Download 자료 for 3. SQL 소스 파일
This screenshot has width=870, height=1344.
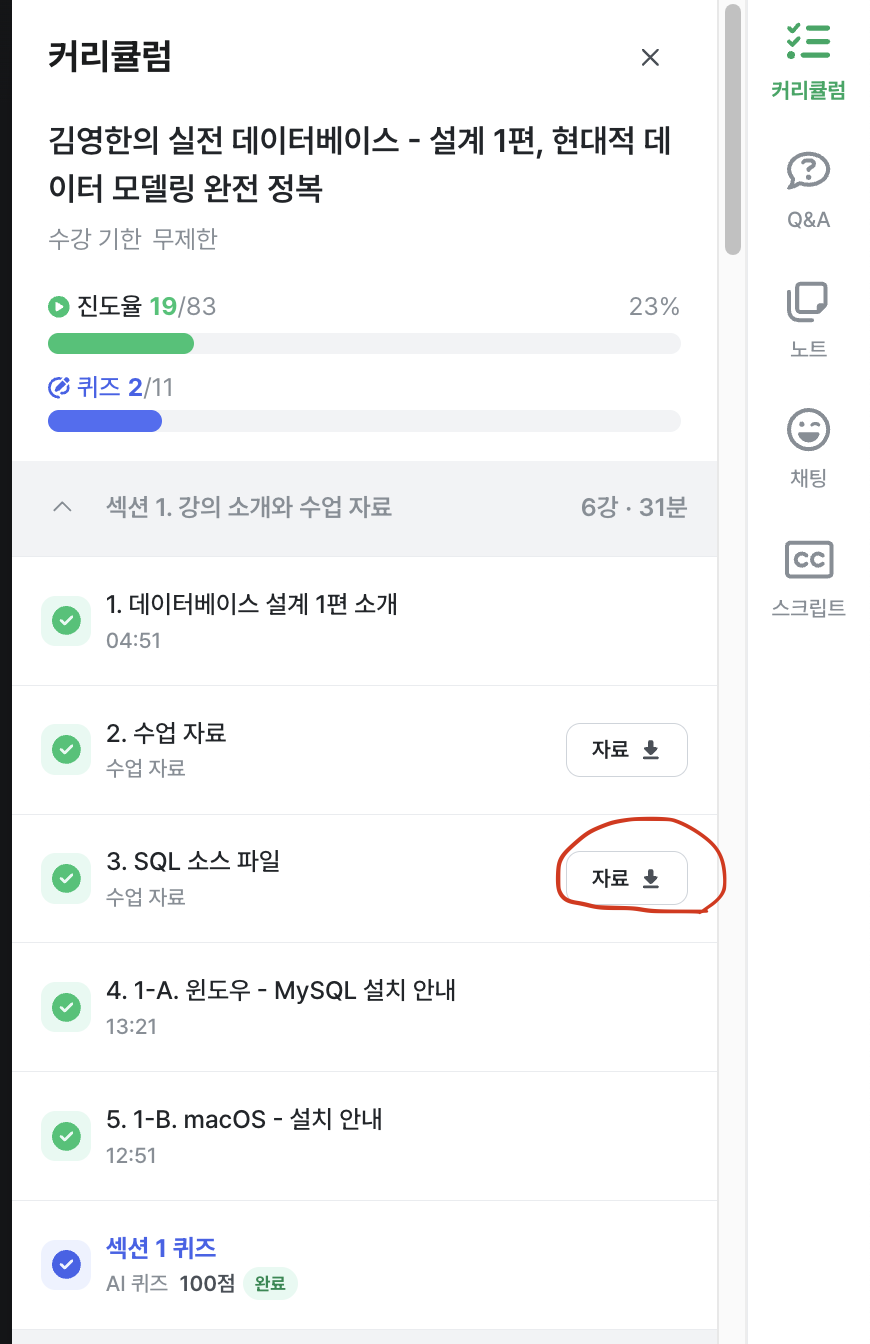coord(626,878)
